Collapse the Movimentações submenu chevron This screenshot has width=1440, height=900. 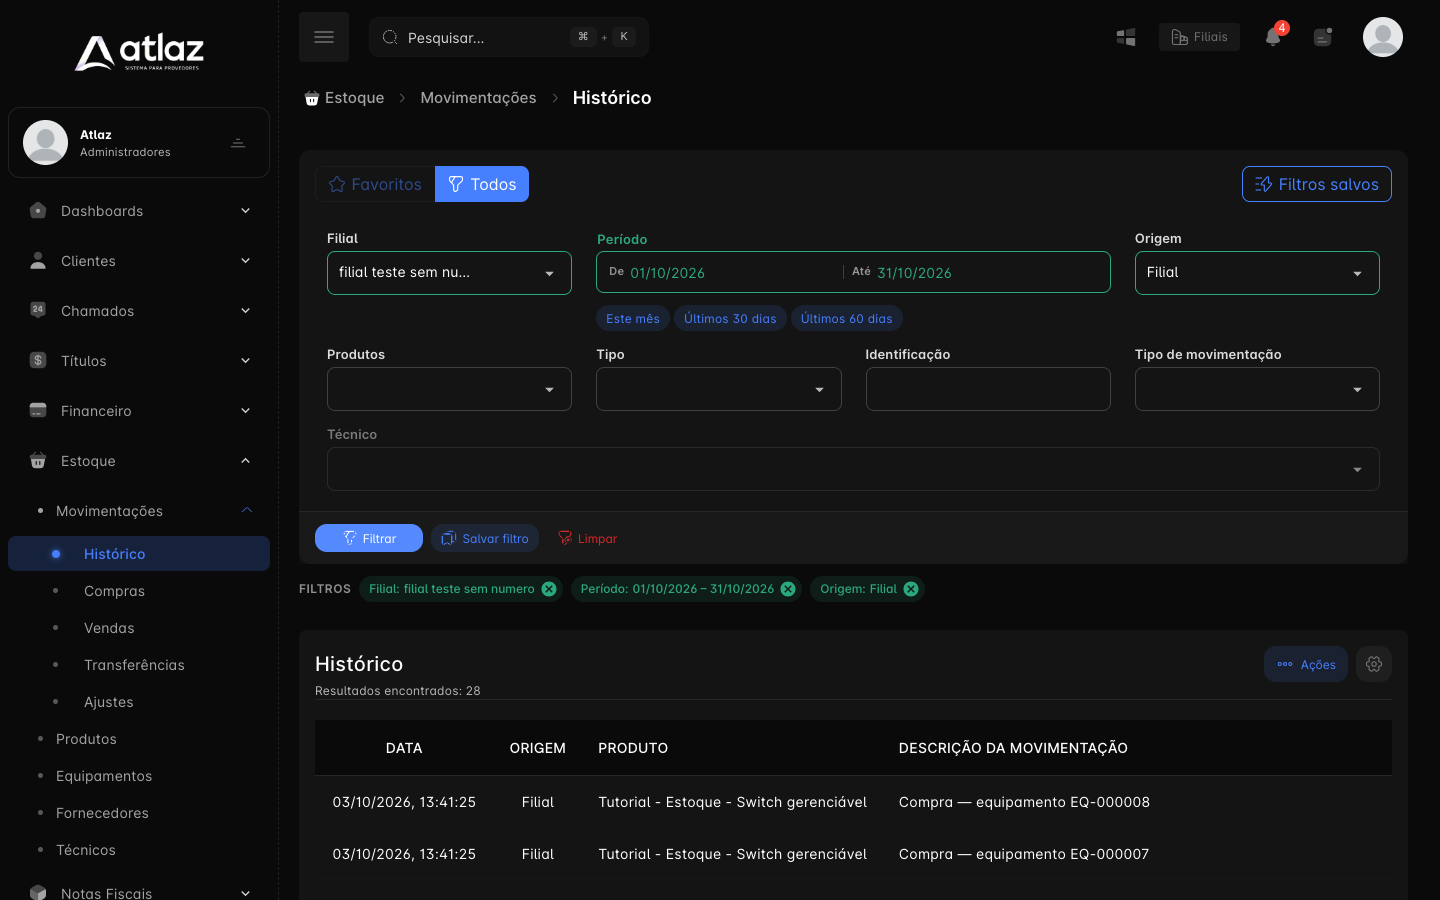pos(247,510)
